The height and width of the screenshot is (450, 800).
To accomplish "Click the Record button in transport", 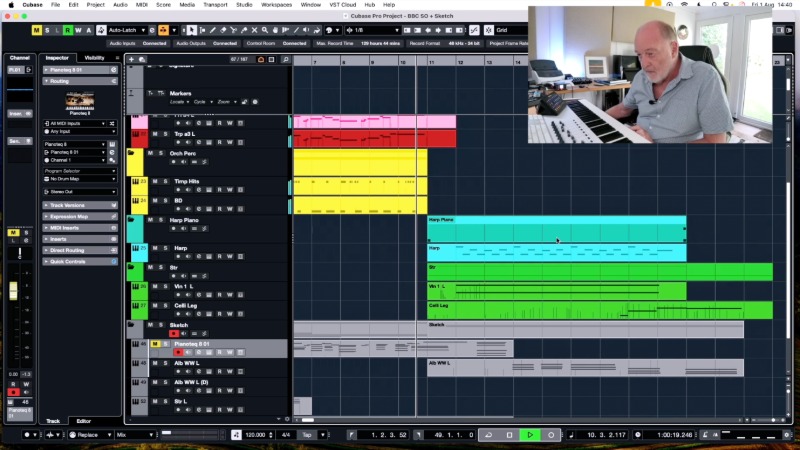I will click(550, 435).
